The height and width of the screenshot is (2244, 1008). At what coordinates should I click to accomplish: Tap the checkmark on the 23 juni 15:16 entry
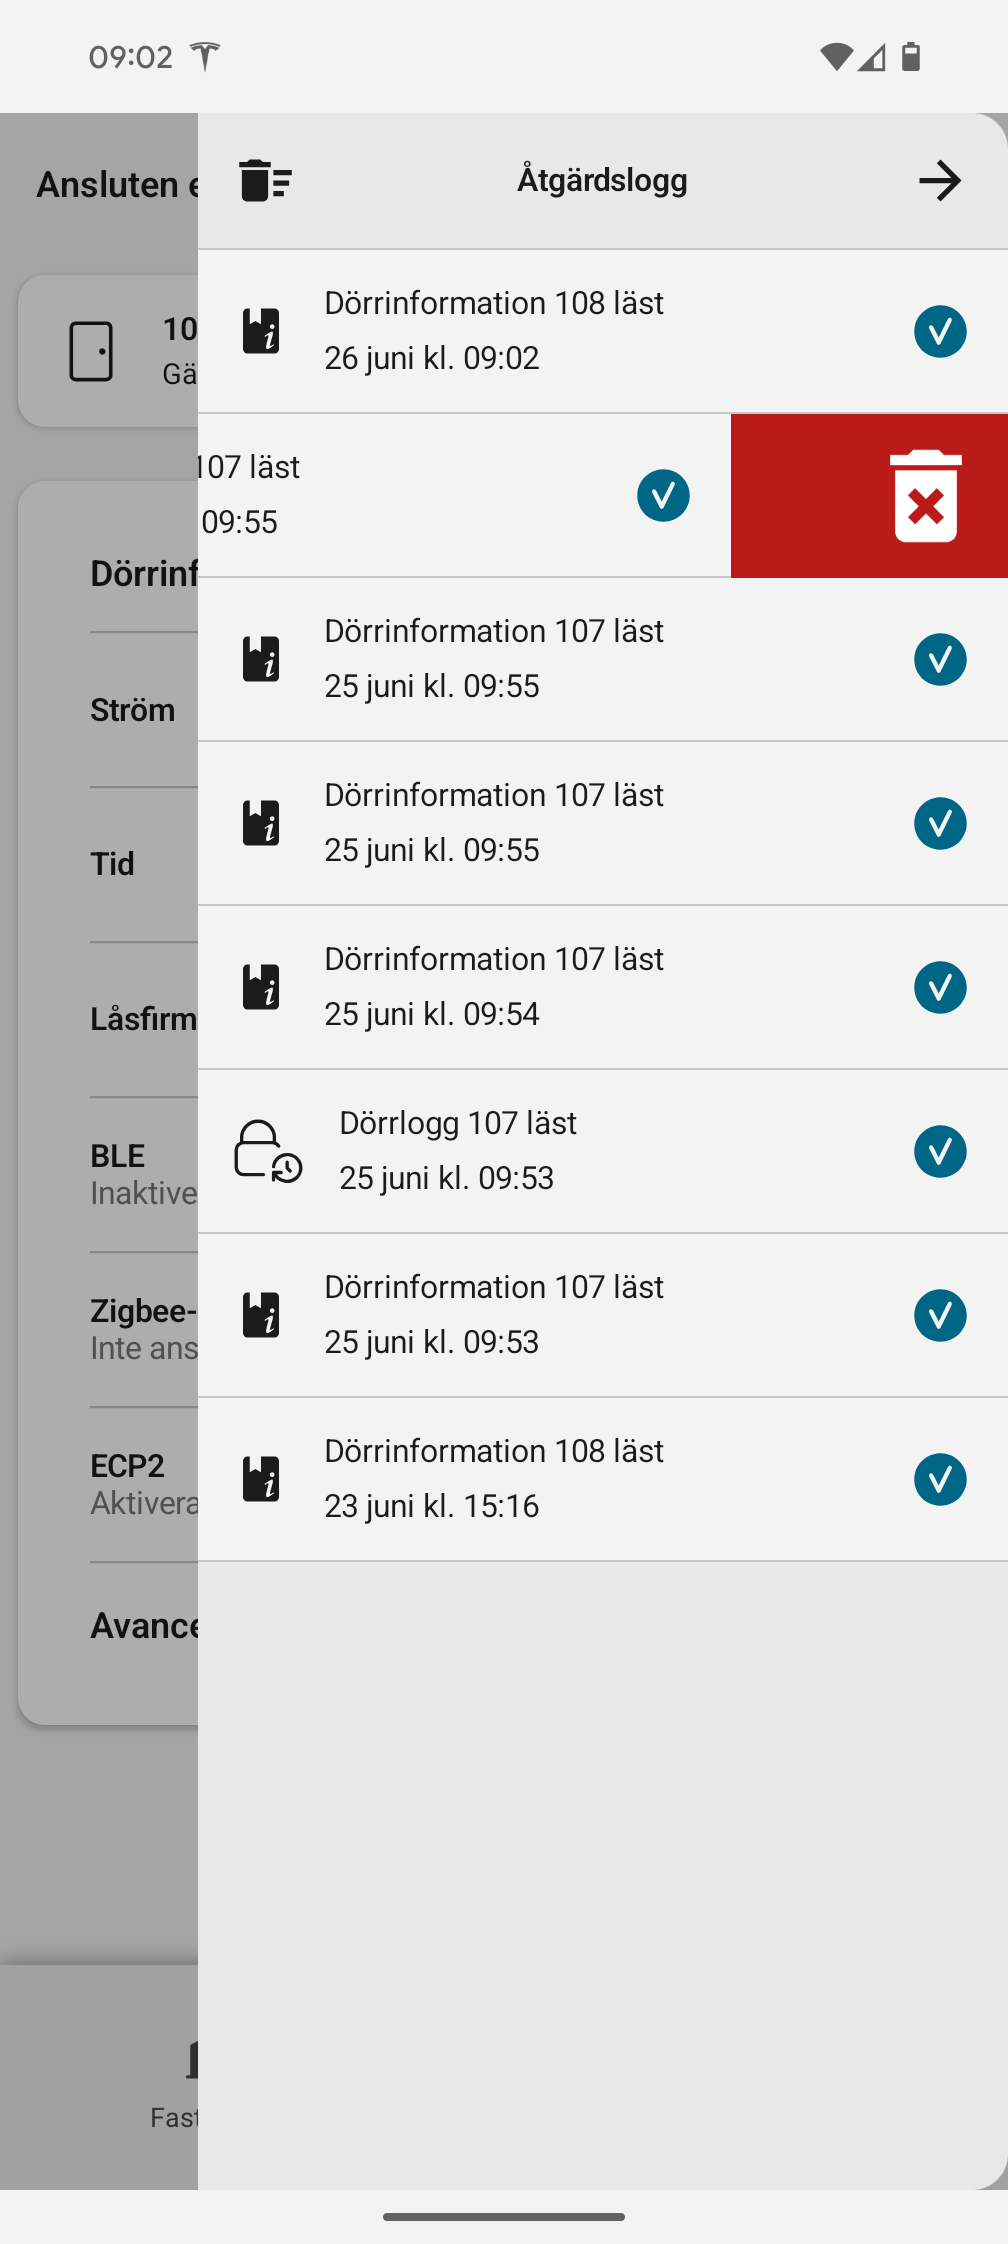pos(940,1479)
